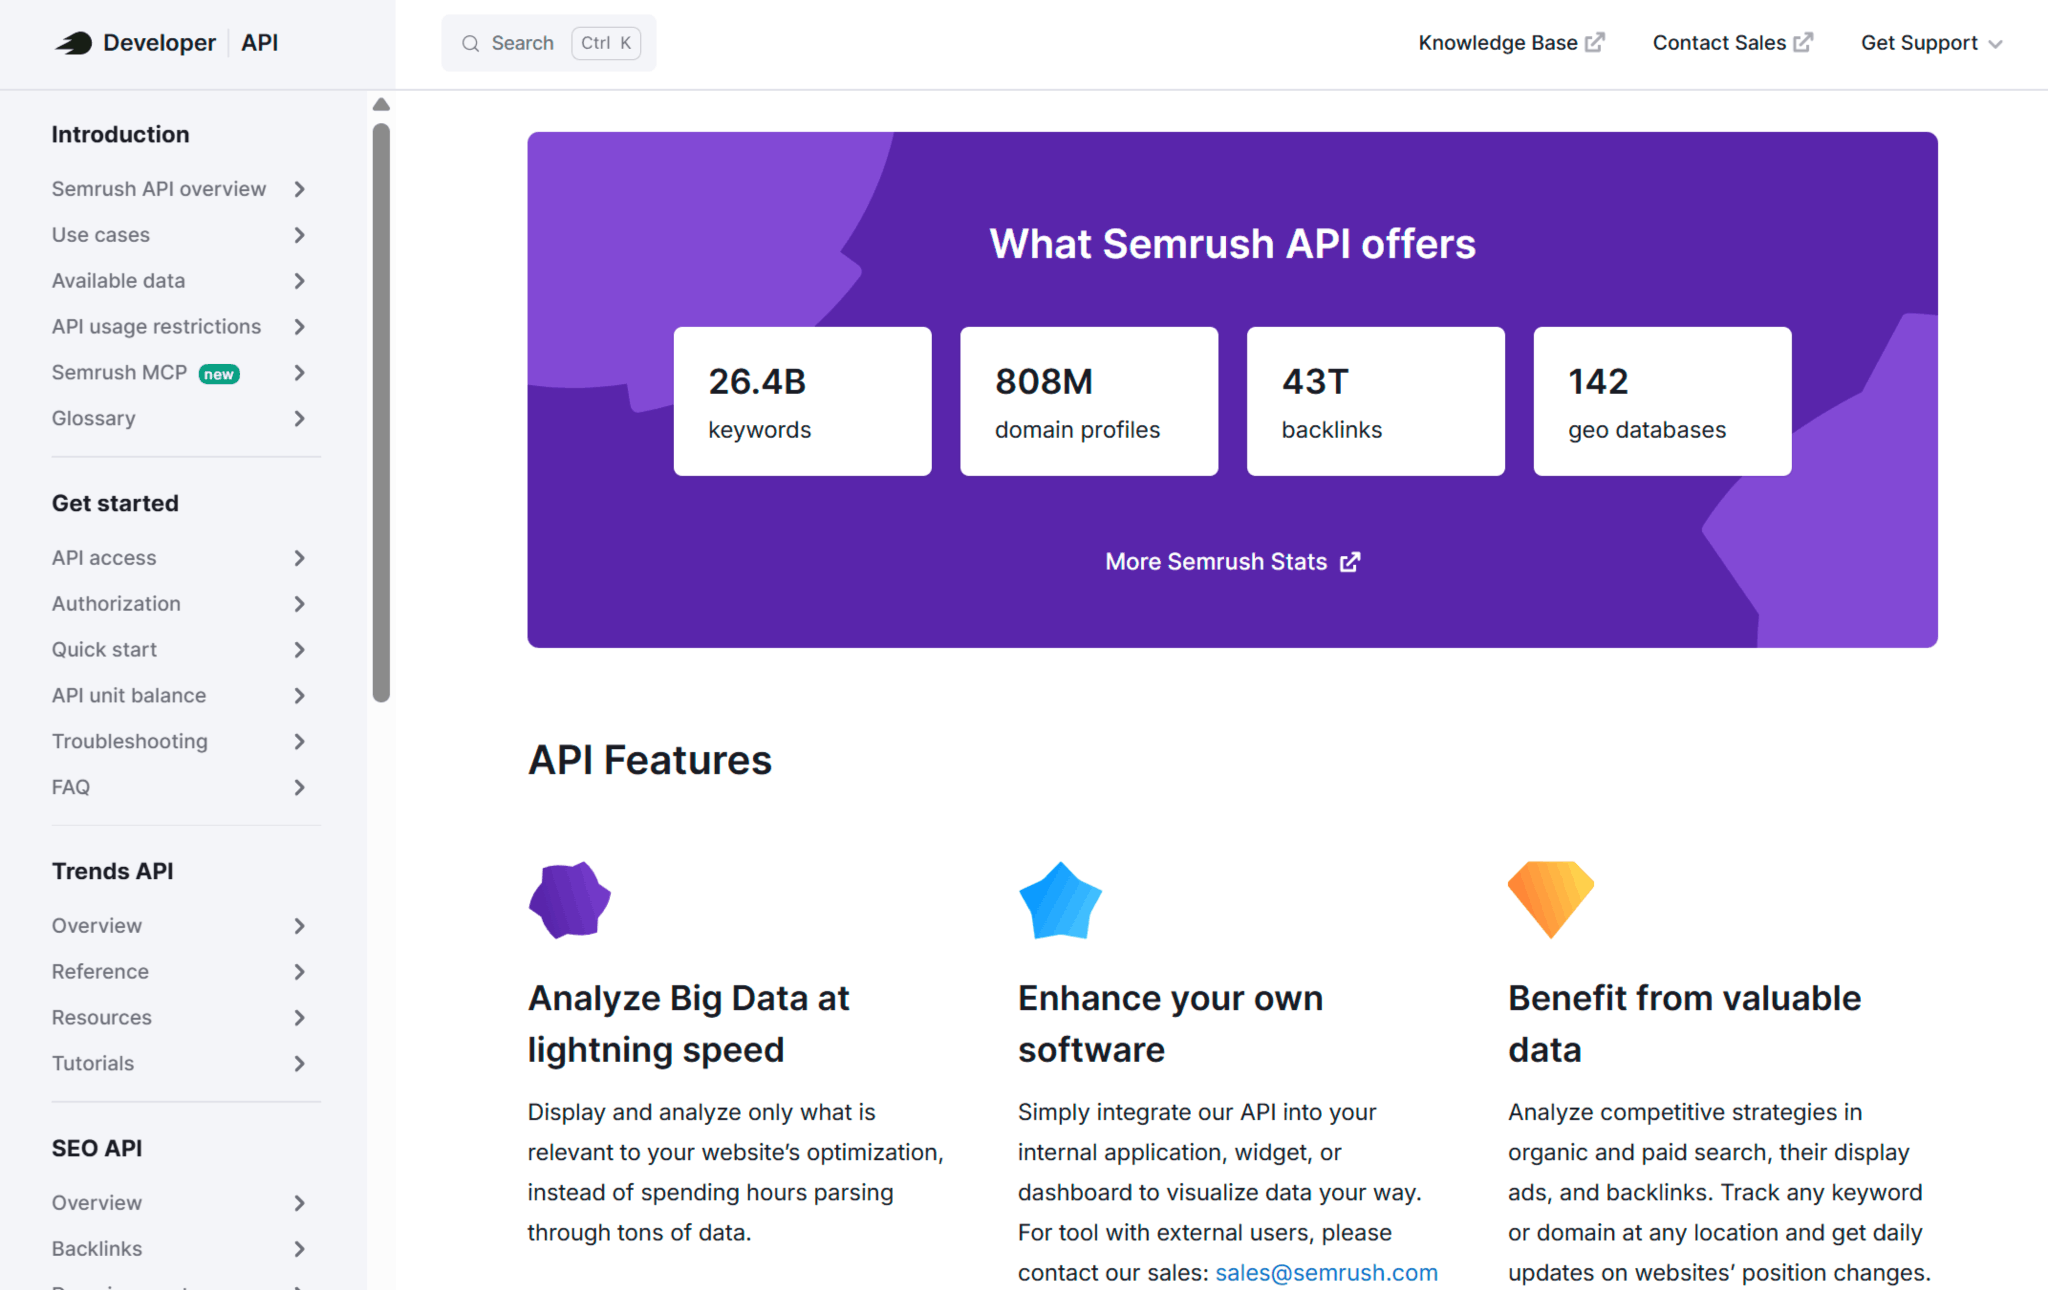
Task: Expand Semrush API overview chevron
Action: coord(299,189)
